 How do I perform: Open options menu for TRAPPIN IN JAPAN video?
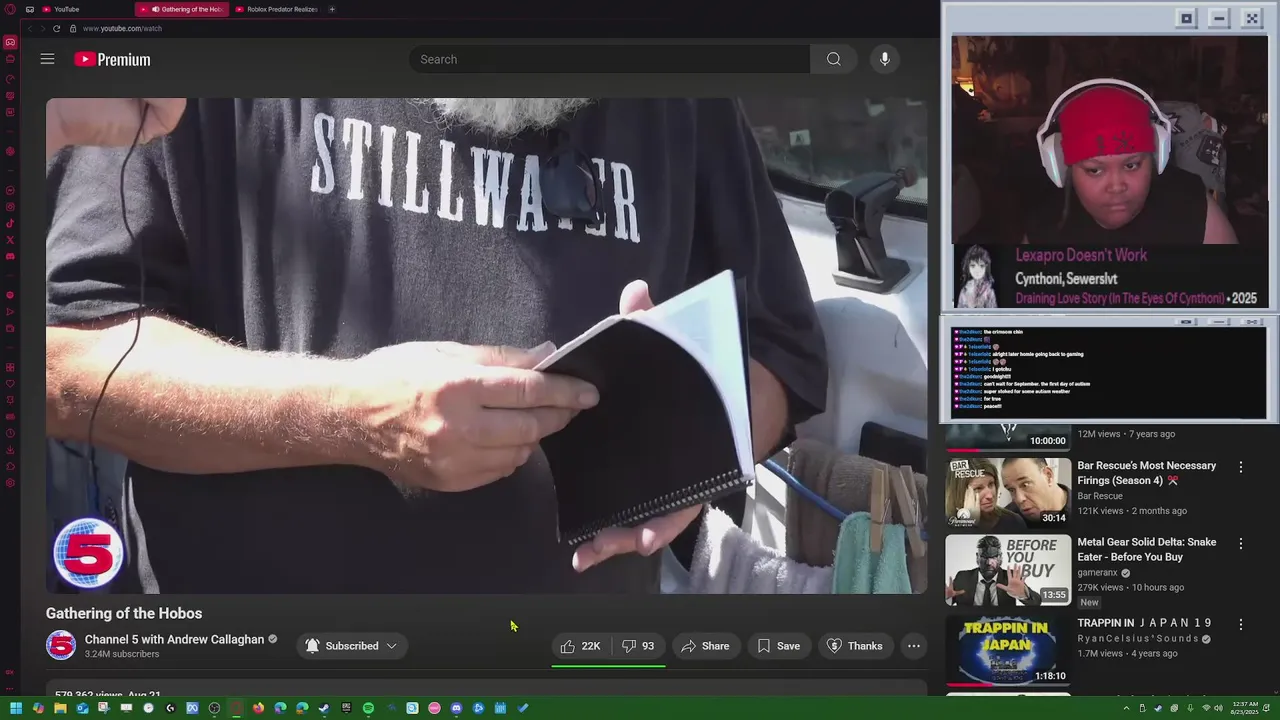point(1241,624)
